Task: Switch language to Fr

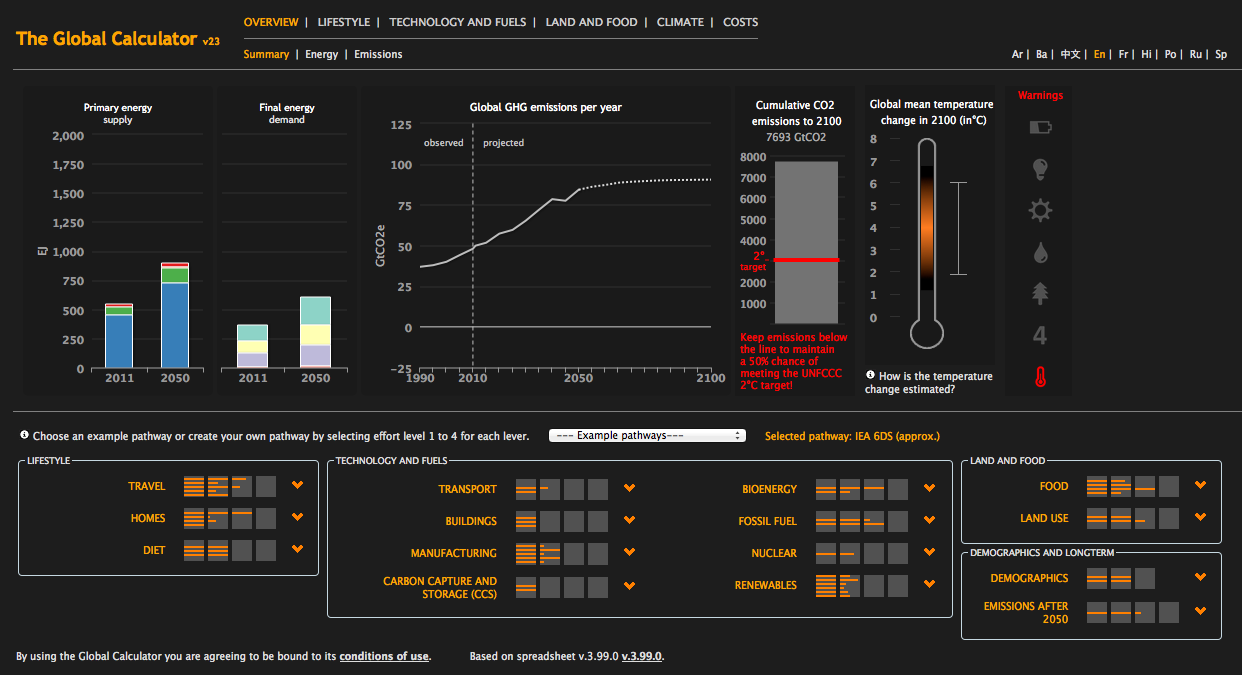Action: pos(1124,55)
